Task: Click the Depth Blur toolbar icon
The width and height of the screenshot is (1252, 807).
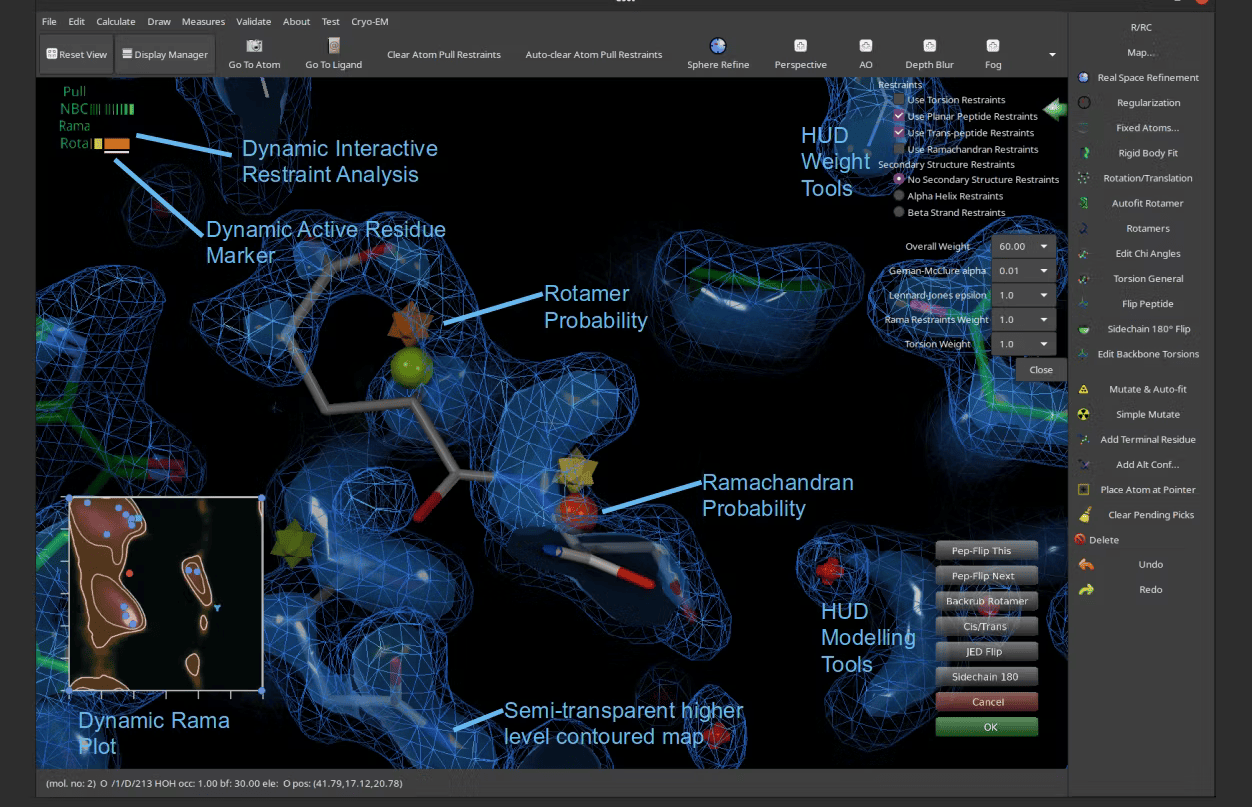Action: pyautogui.click(x=929, y=46)
